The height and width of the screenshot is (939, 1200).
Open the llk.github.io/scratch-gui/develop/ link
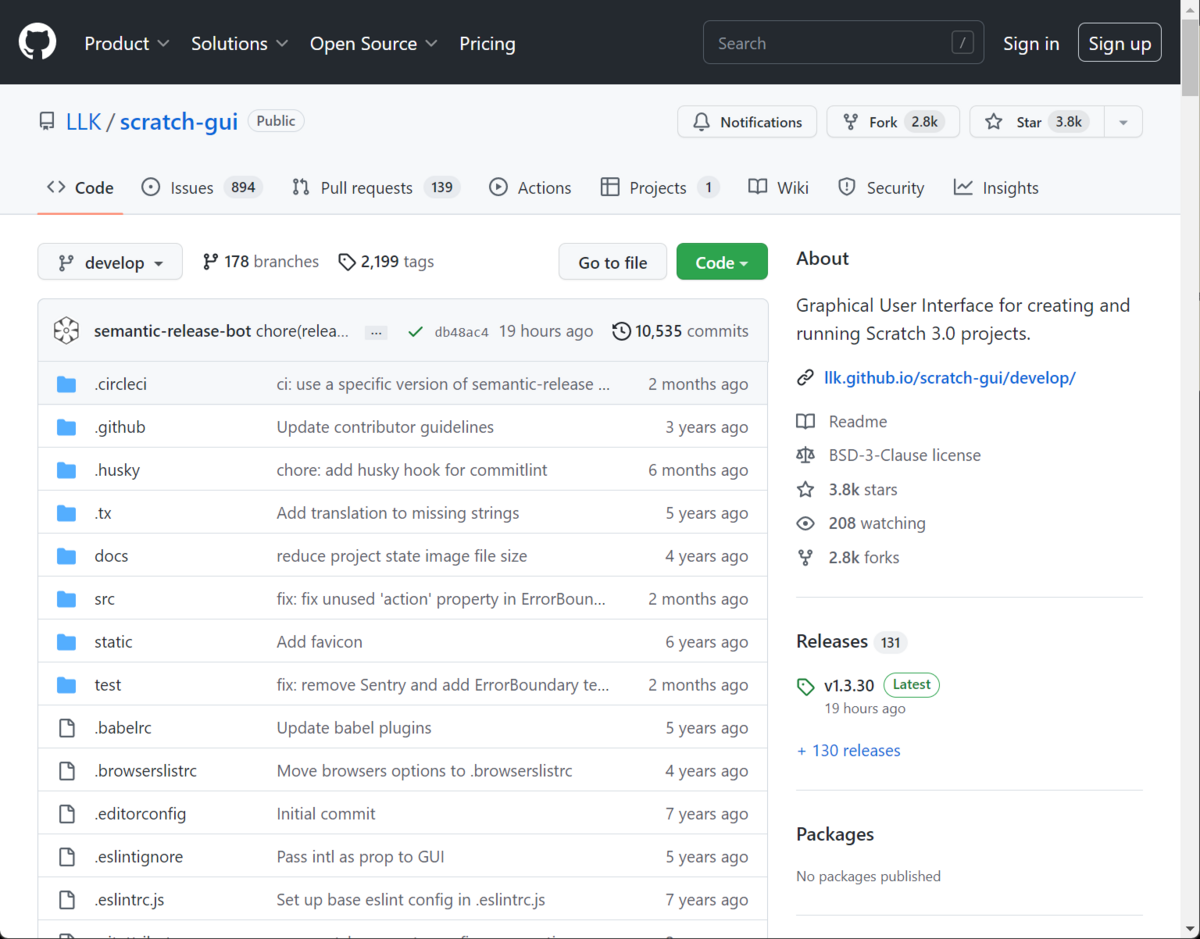click(x=950, y=378)
